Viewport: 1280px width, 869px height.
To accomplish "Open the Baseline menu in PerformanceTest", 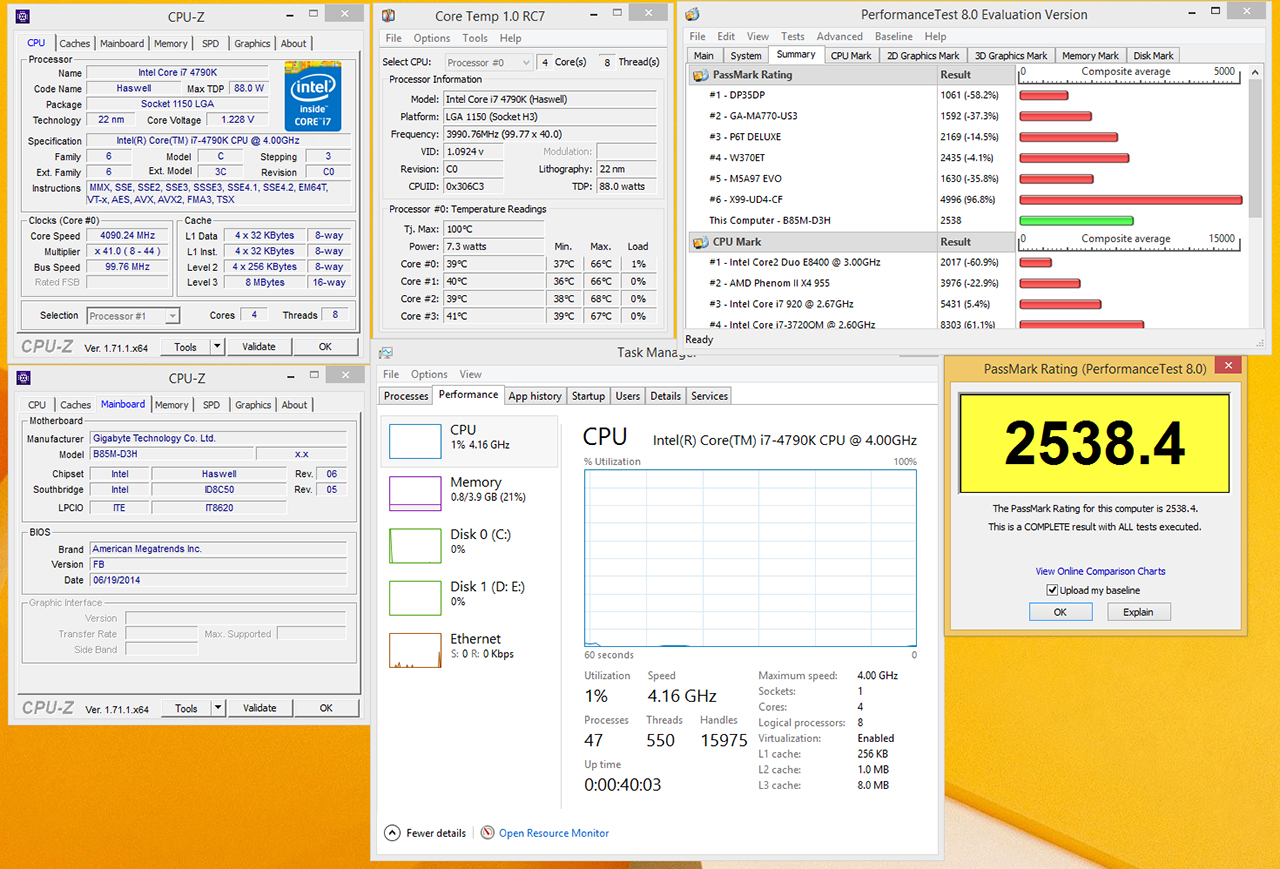I will (x=893, y=36).
